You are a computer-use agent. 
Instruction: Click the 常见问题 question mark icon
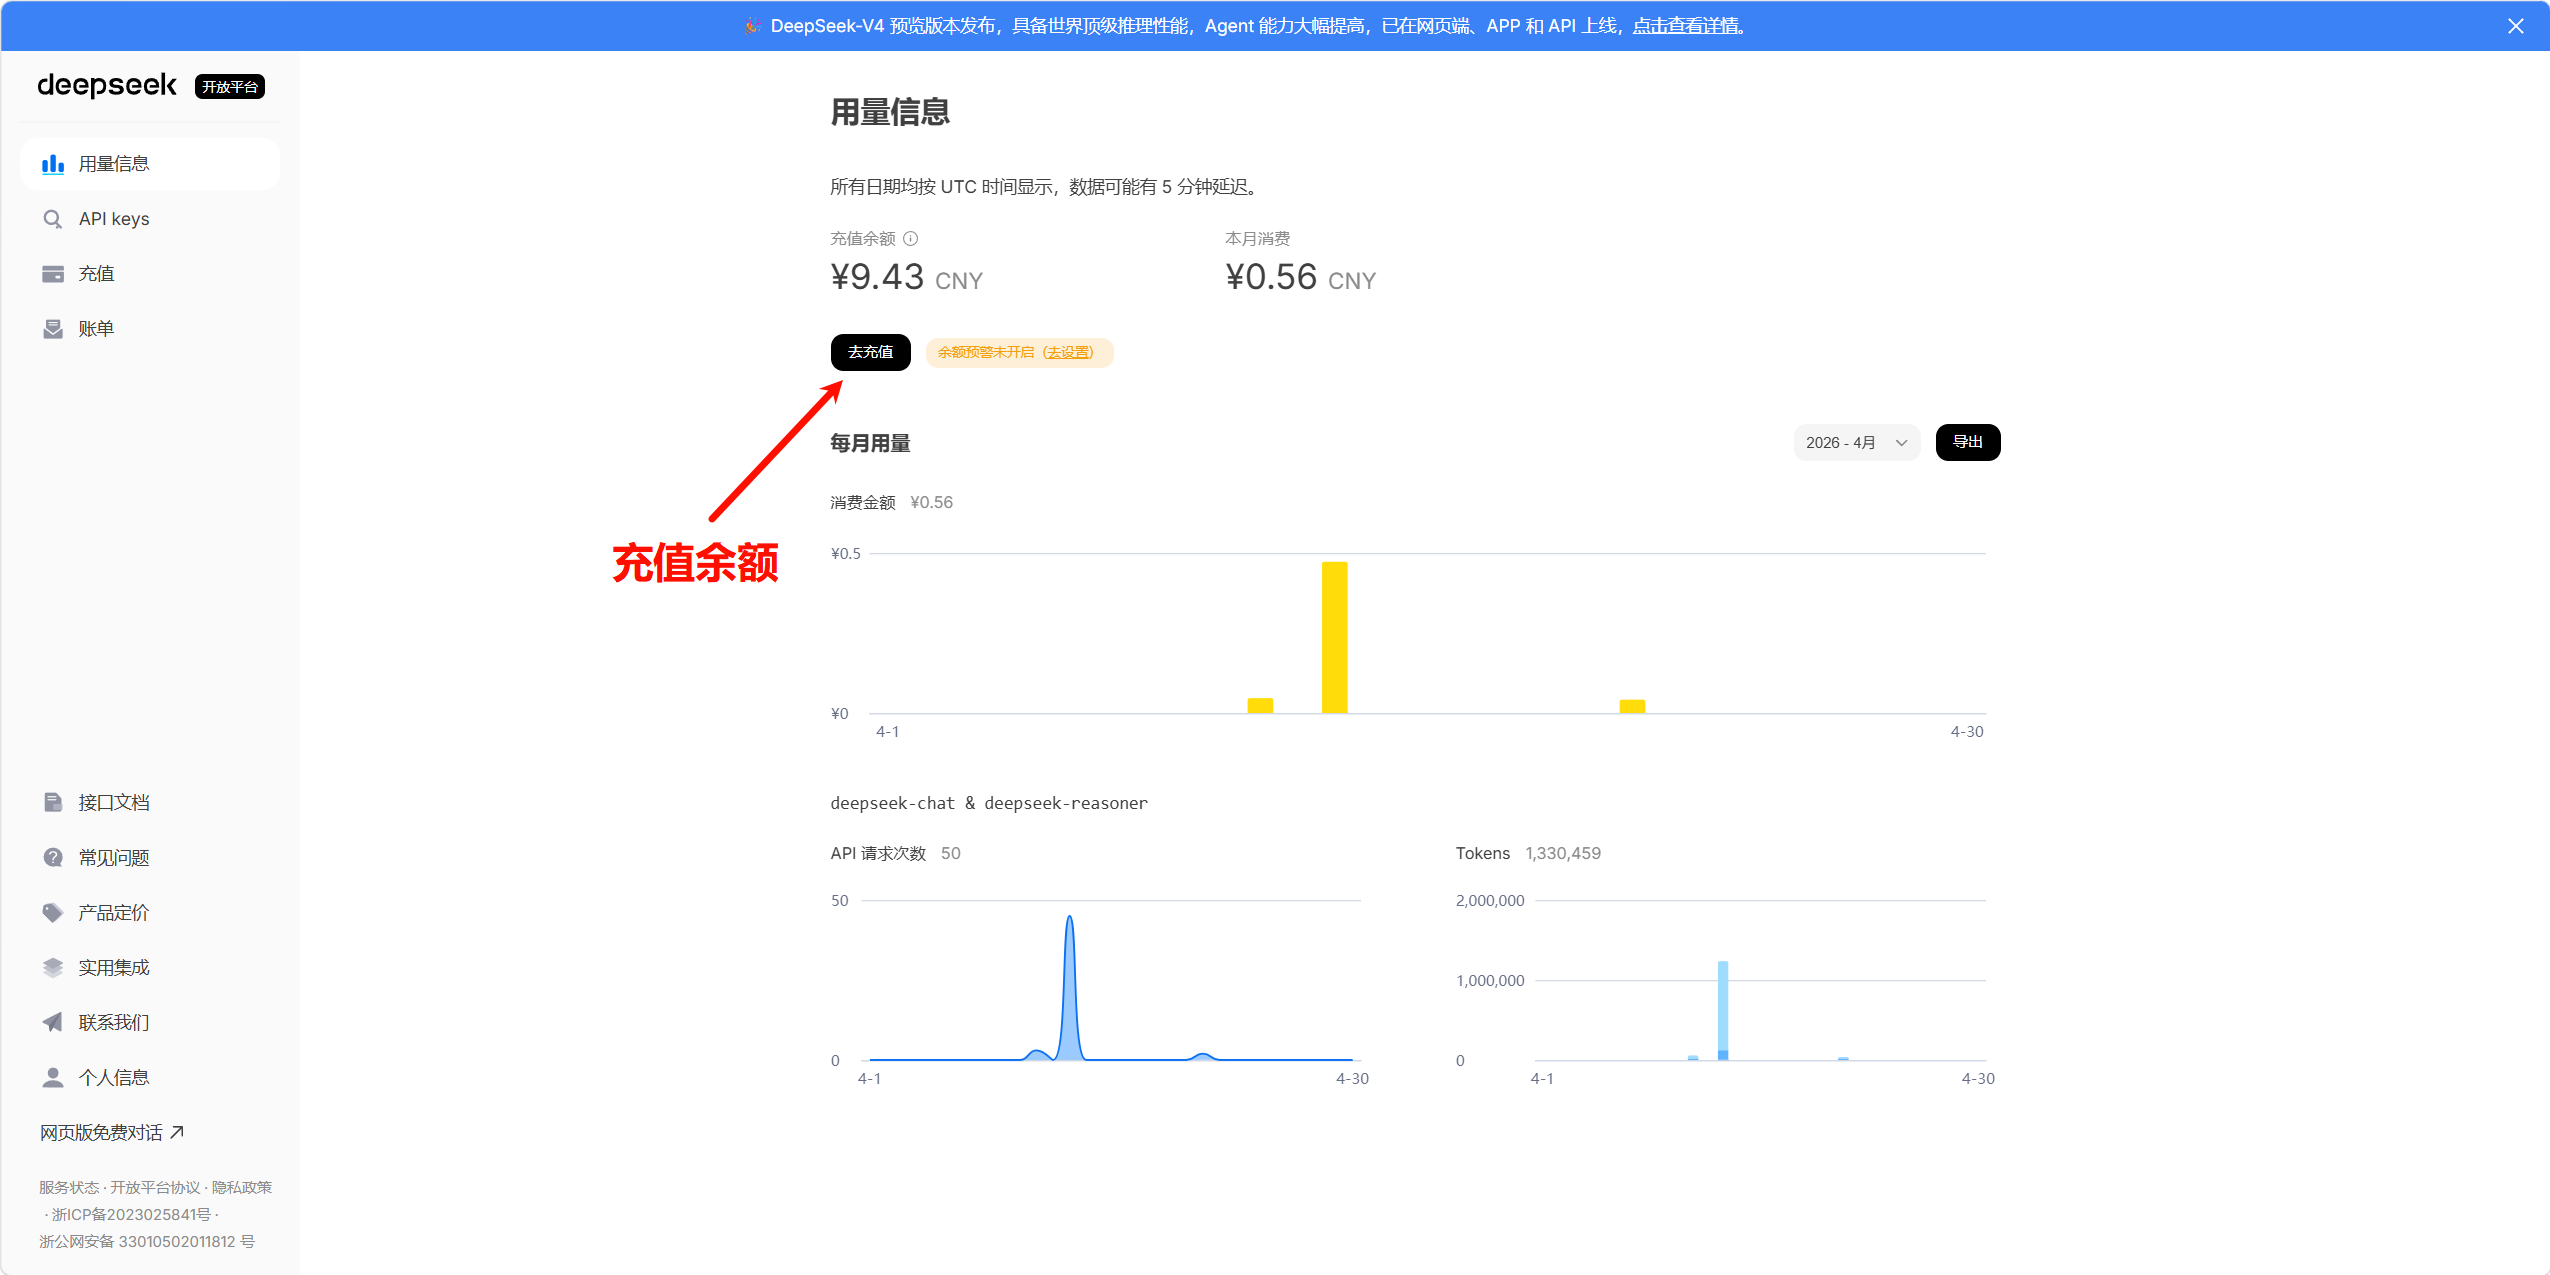53,857
